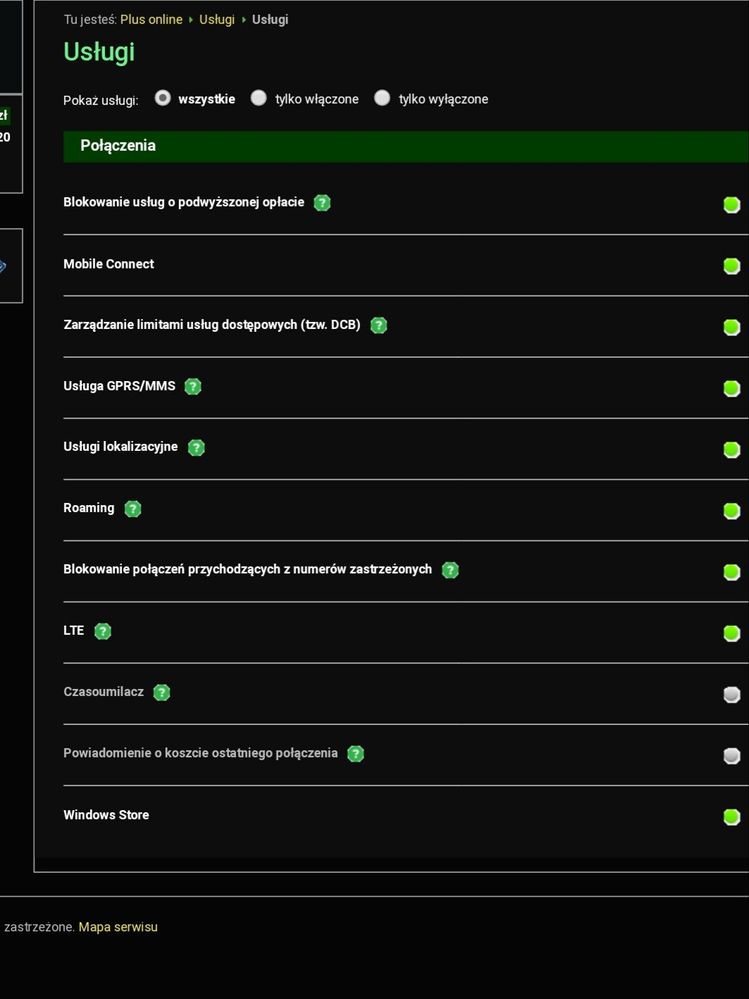Open help for Blokowanie usług o podwyższonej opłacie

322,203
